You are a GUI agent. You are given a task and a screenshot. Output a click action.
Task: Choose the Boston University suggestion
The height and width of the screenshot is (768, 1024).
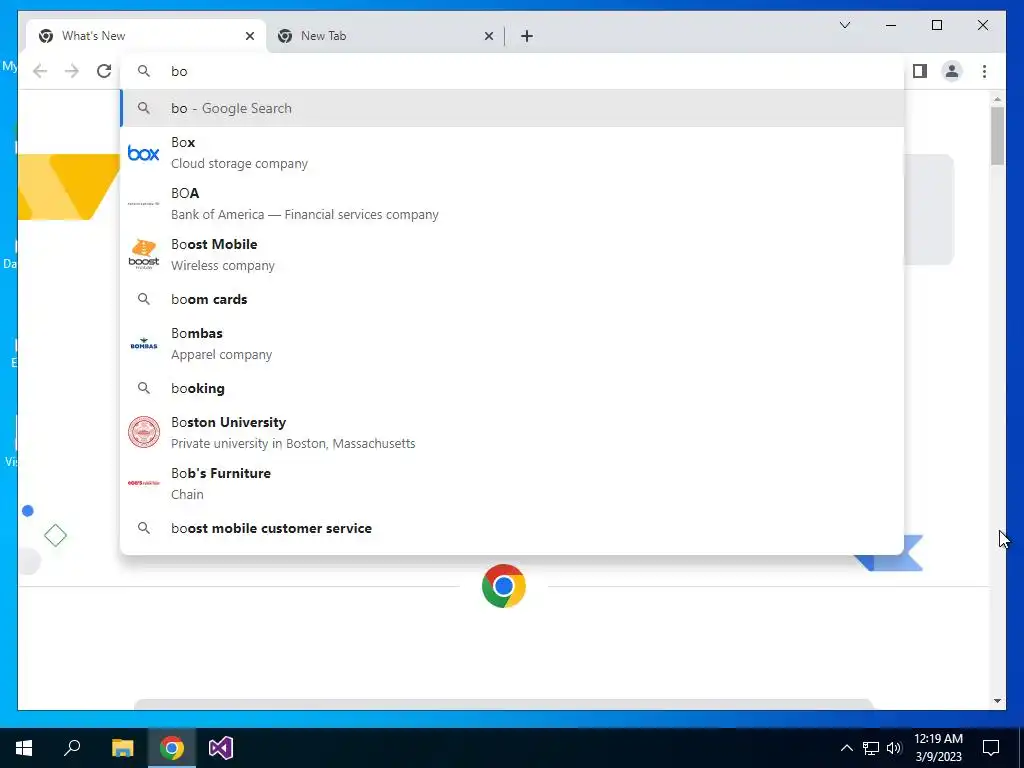click(512, 432)
